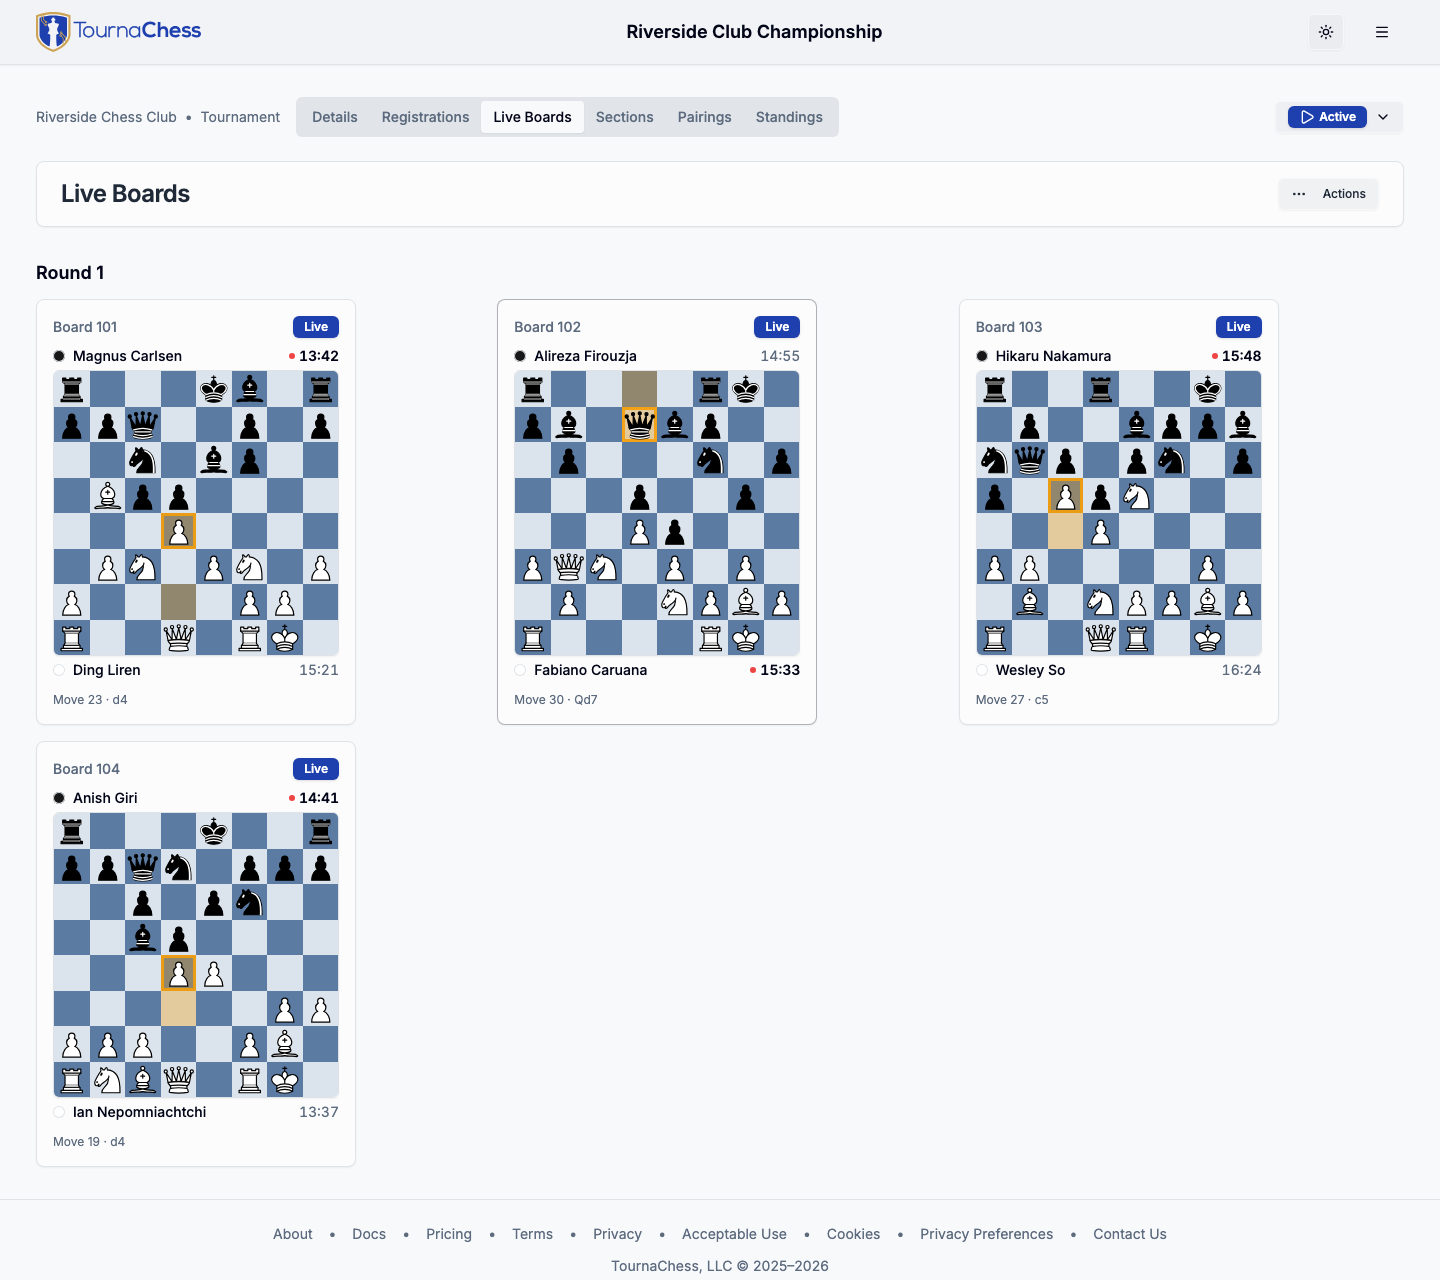Click the Fabiano Caruana player name
Image resolution: width=1440 pixels, height=1280 pixels.
tap(590, 670)
